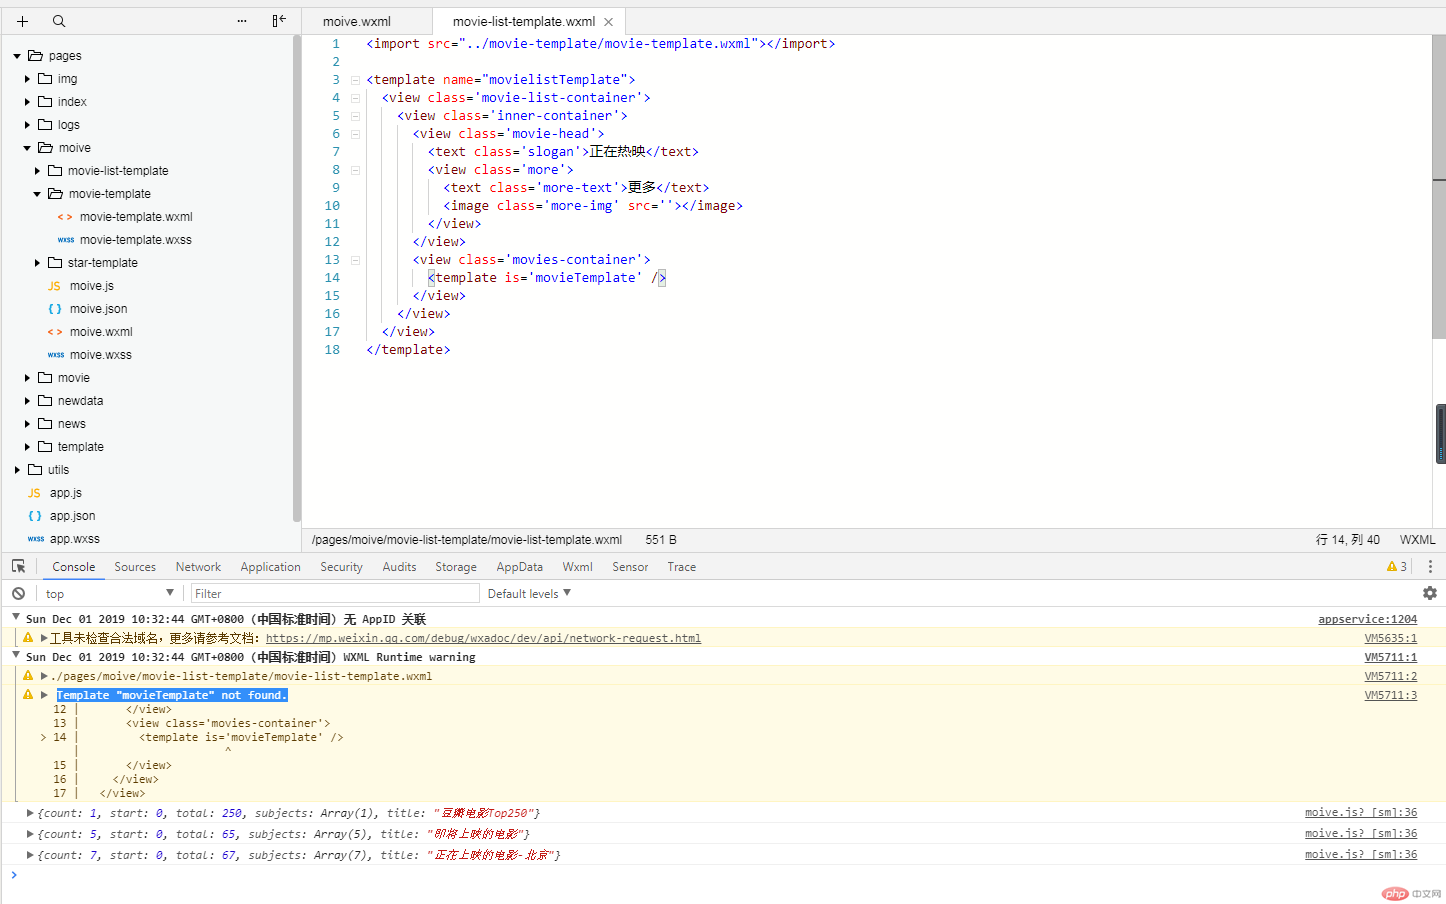
Task: Open the file tree more options ellipsis
Action: (x=242, y=21)
